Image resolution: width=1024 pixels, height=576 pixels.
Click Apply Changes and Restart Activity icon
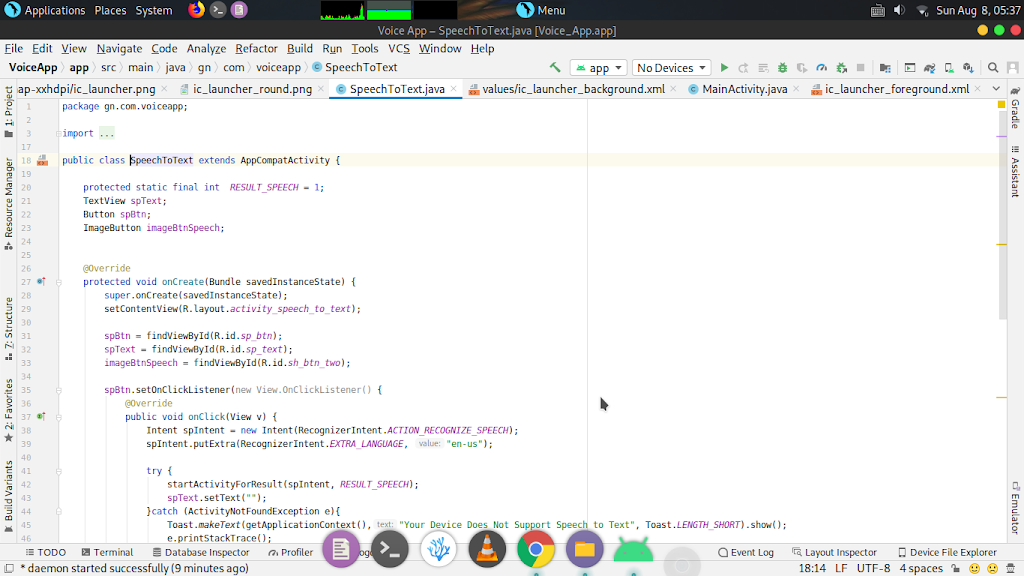pyautogui.click(x=743, y=68)
